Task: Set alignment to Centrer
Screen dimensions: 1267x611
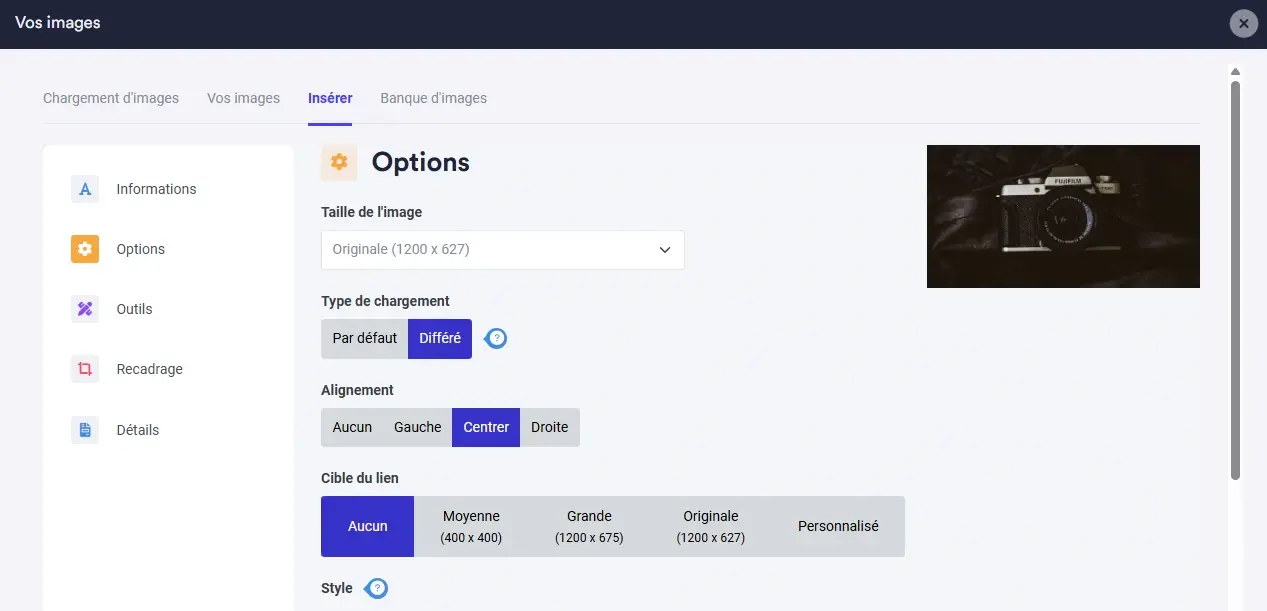Action: tap(486, 427)
